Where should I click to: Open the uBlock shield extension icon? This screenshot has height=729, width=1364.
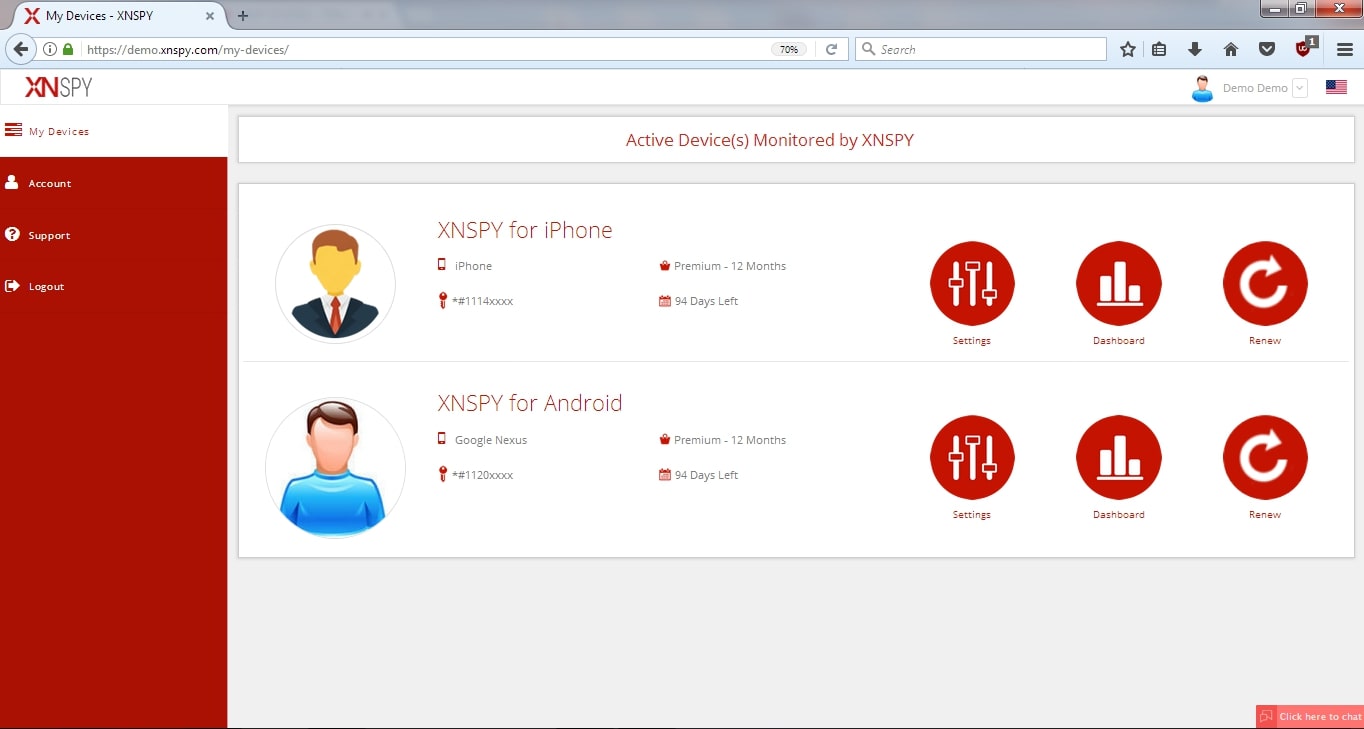point(1303,49)
